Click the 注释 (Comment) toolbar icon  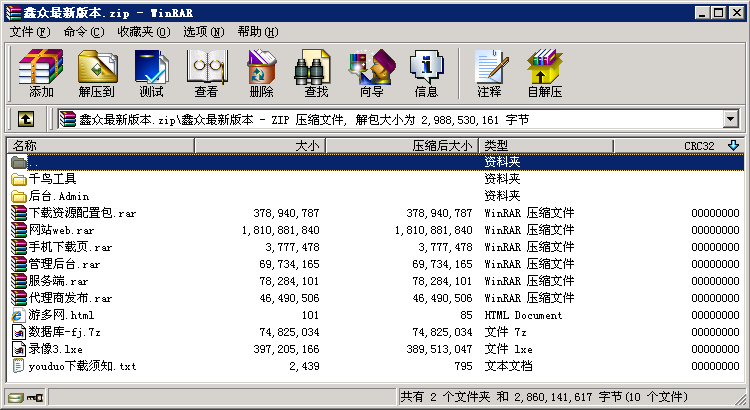point(489,73)
